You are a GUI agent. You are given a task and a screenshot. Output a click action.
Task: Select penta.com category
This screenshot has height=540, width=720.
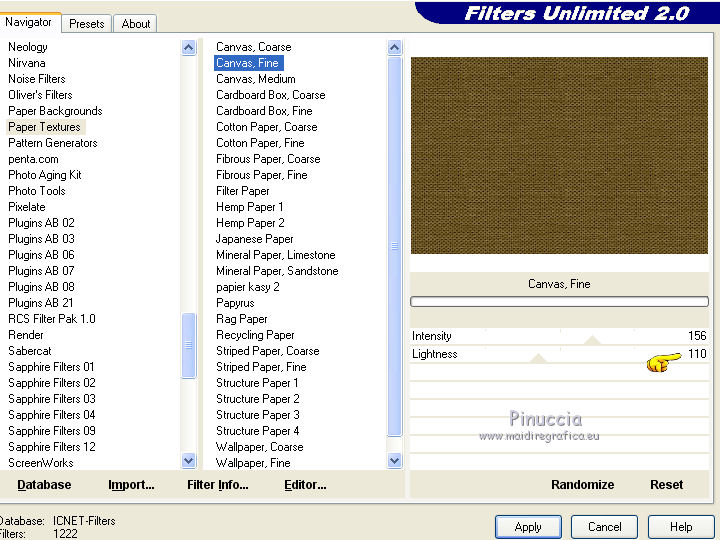pyautogui.click(x=33, y=159)
